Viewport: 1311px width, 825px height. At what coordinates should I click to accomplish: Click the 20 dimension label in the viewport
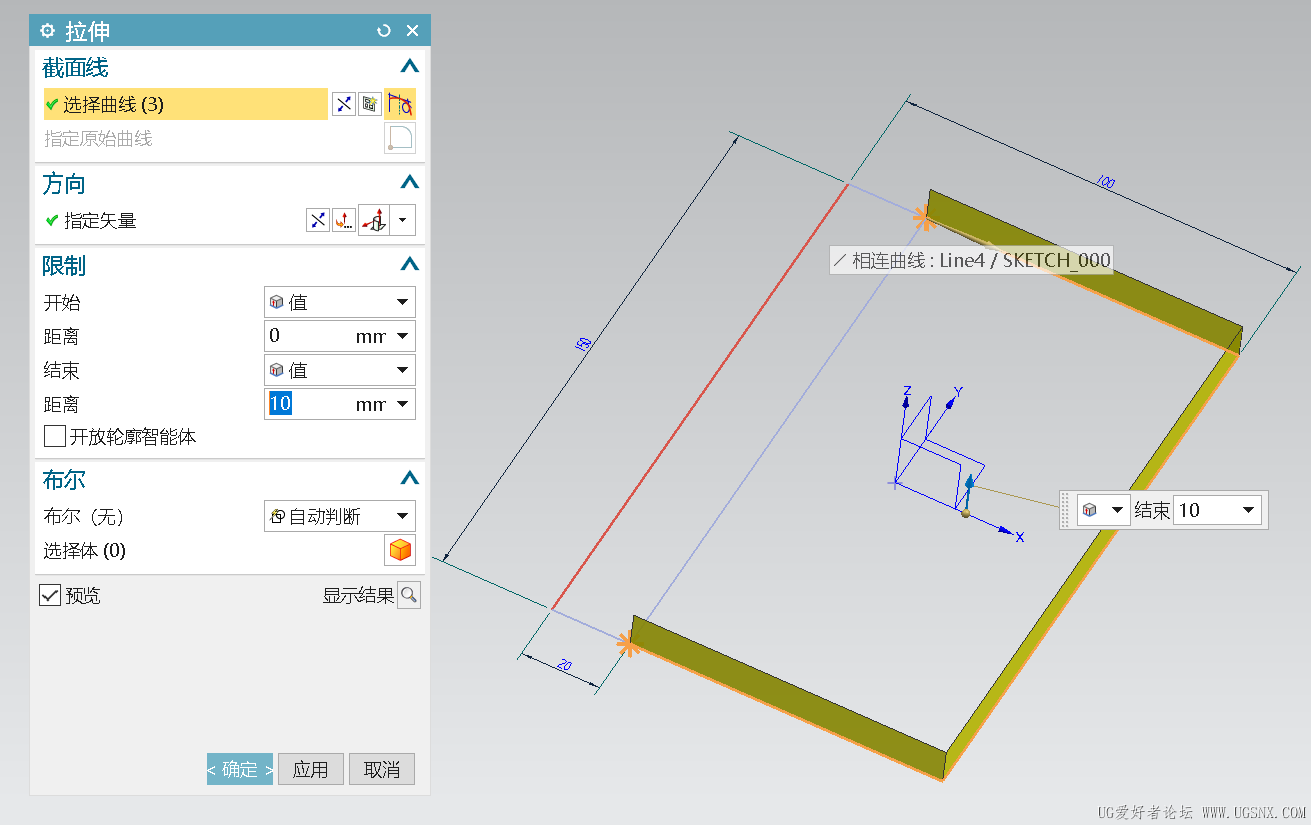(x=565, y=665)
